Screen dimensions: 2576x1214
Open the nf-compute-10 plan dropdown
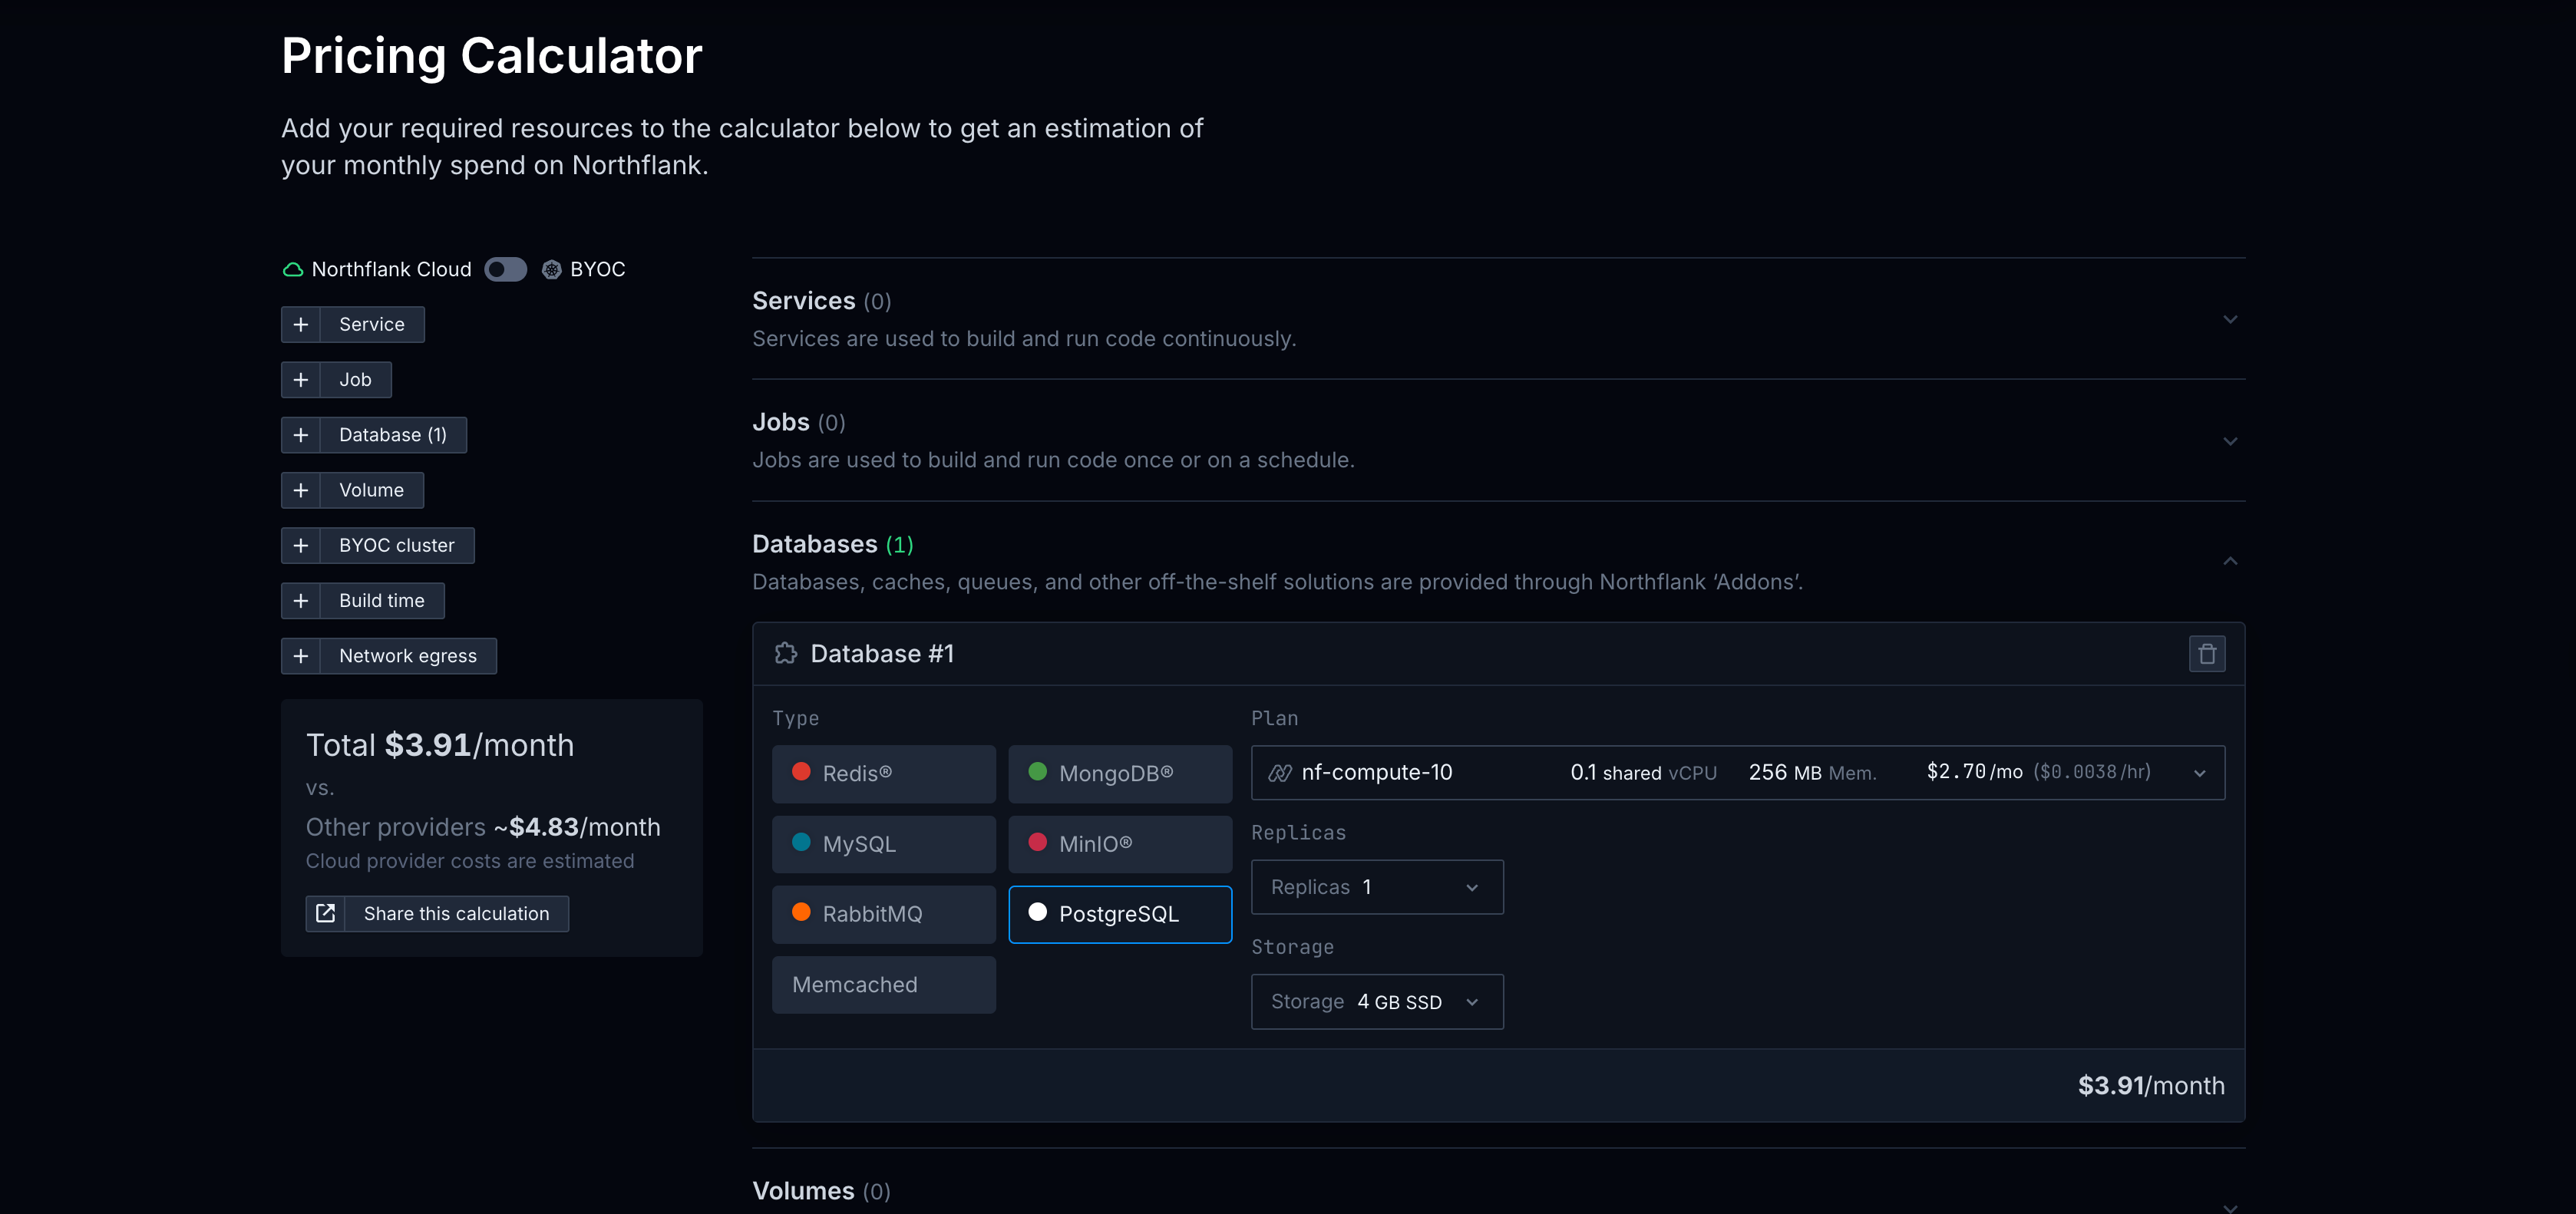point(1737,772)
